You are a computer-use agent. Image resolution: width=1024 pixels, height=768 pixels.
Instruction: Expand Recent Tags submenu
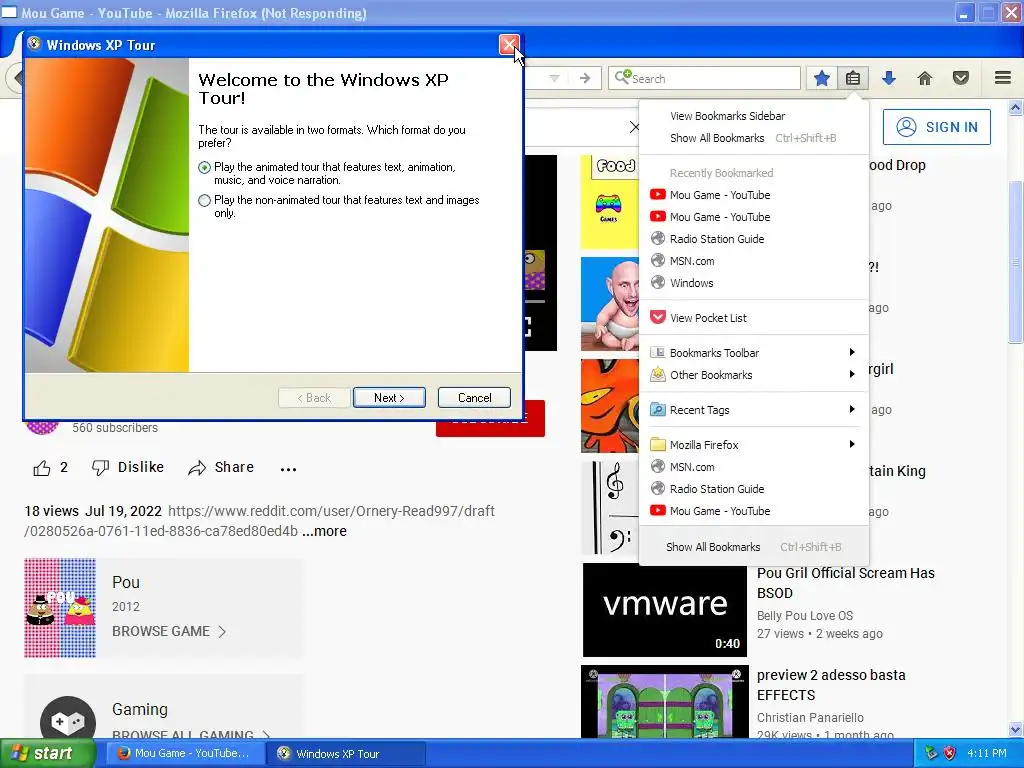753,410
